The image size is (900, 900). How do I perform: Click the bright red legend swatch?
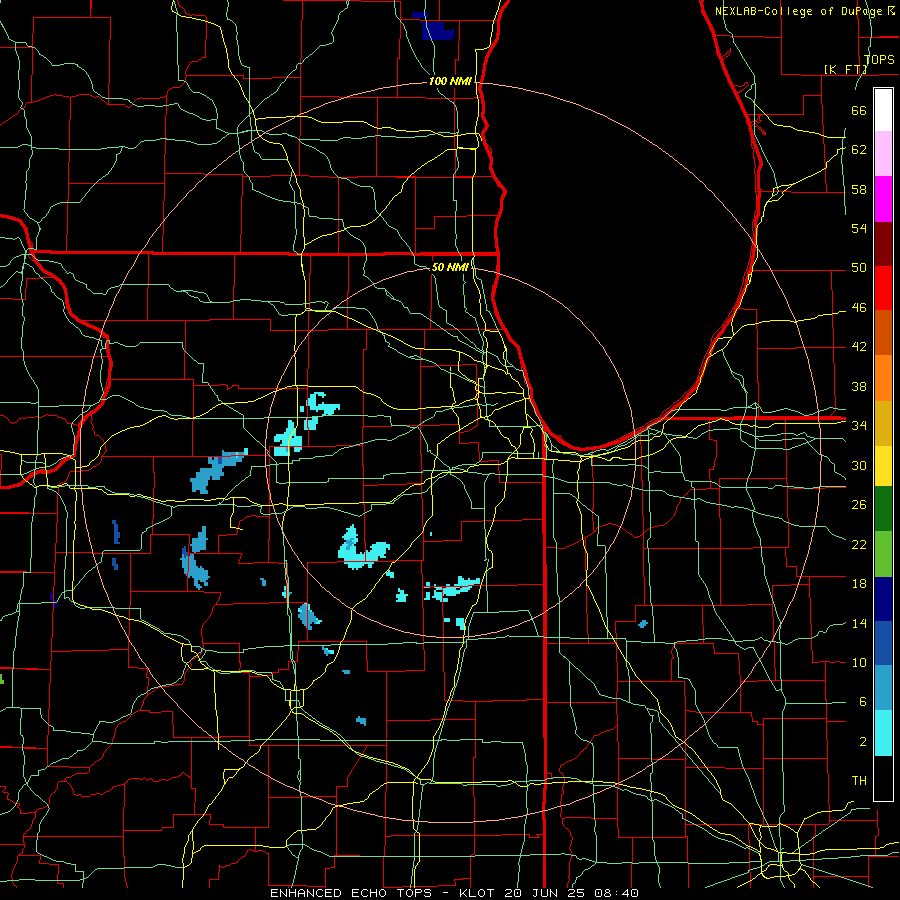click(883, 288)
